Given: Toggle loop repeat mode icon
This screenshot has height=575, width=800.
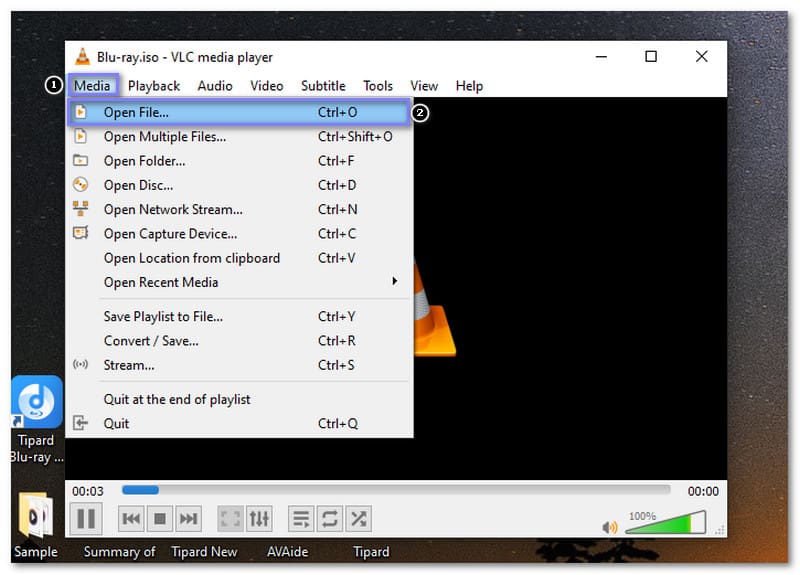Looking at the screenshot, I should click(x=330, y=519).
